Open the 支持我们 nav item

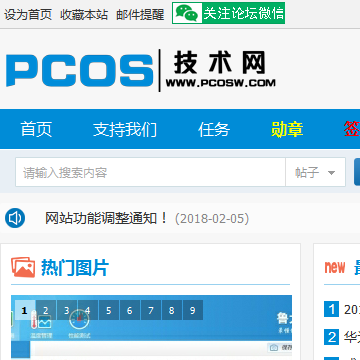tap(125, 129)
